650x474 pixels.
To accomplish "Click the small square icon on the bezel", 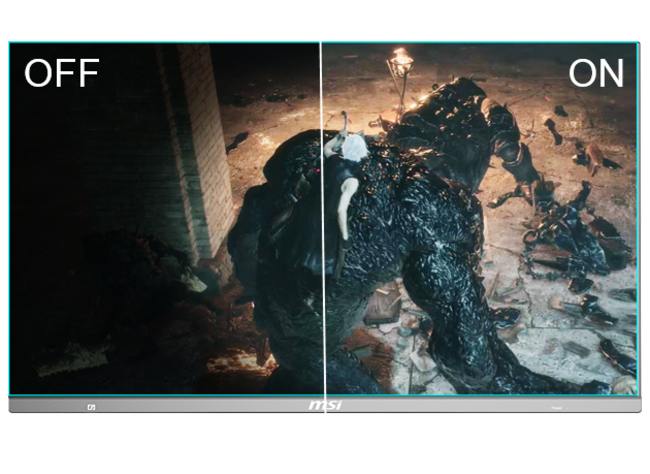I will [x=92, y=407].
